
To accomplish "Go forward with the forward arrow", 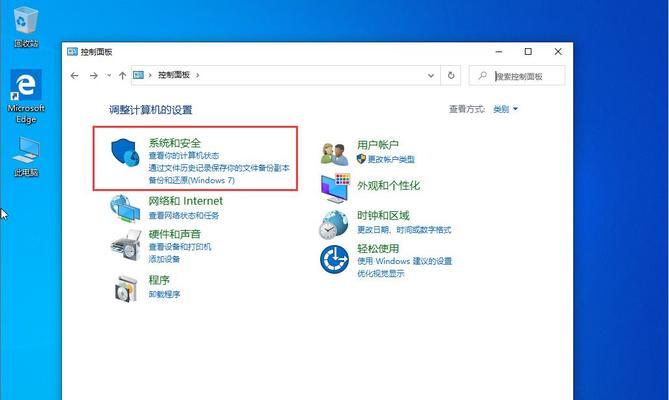I will (x=93, y=75).
